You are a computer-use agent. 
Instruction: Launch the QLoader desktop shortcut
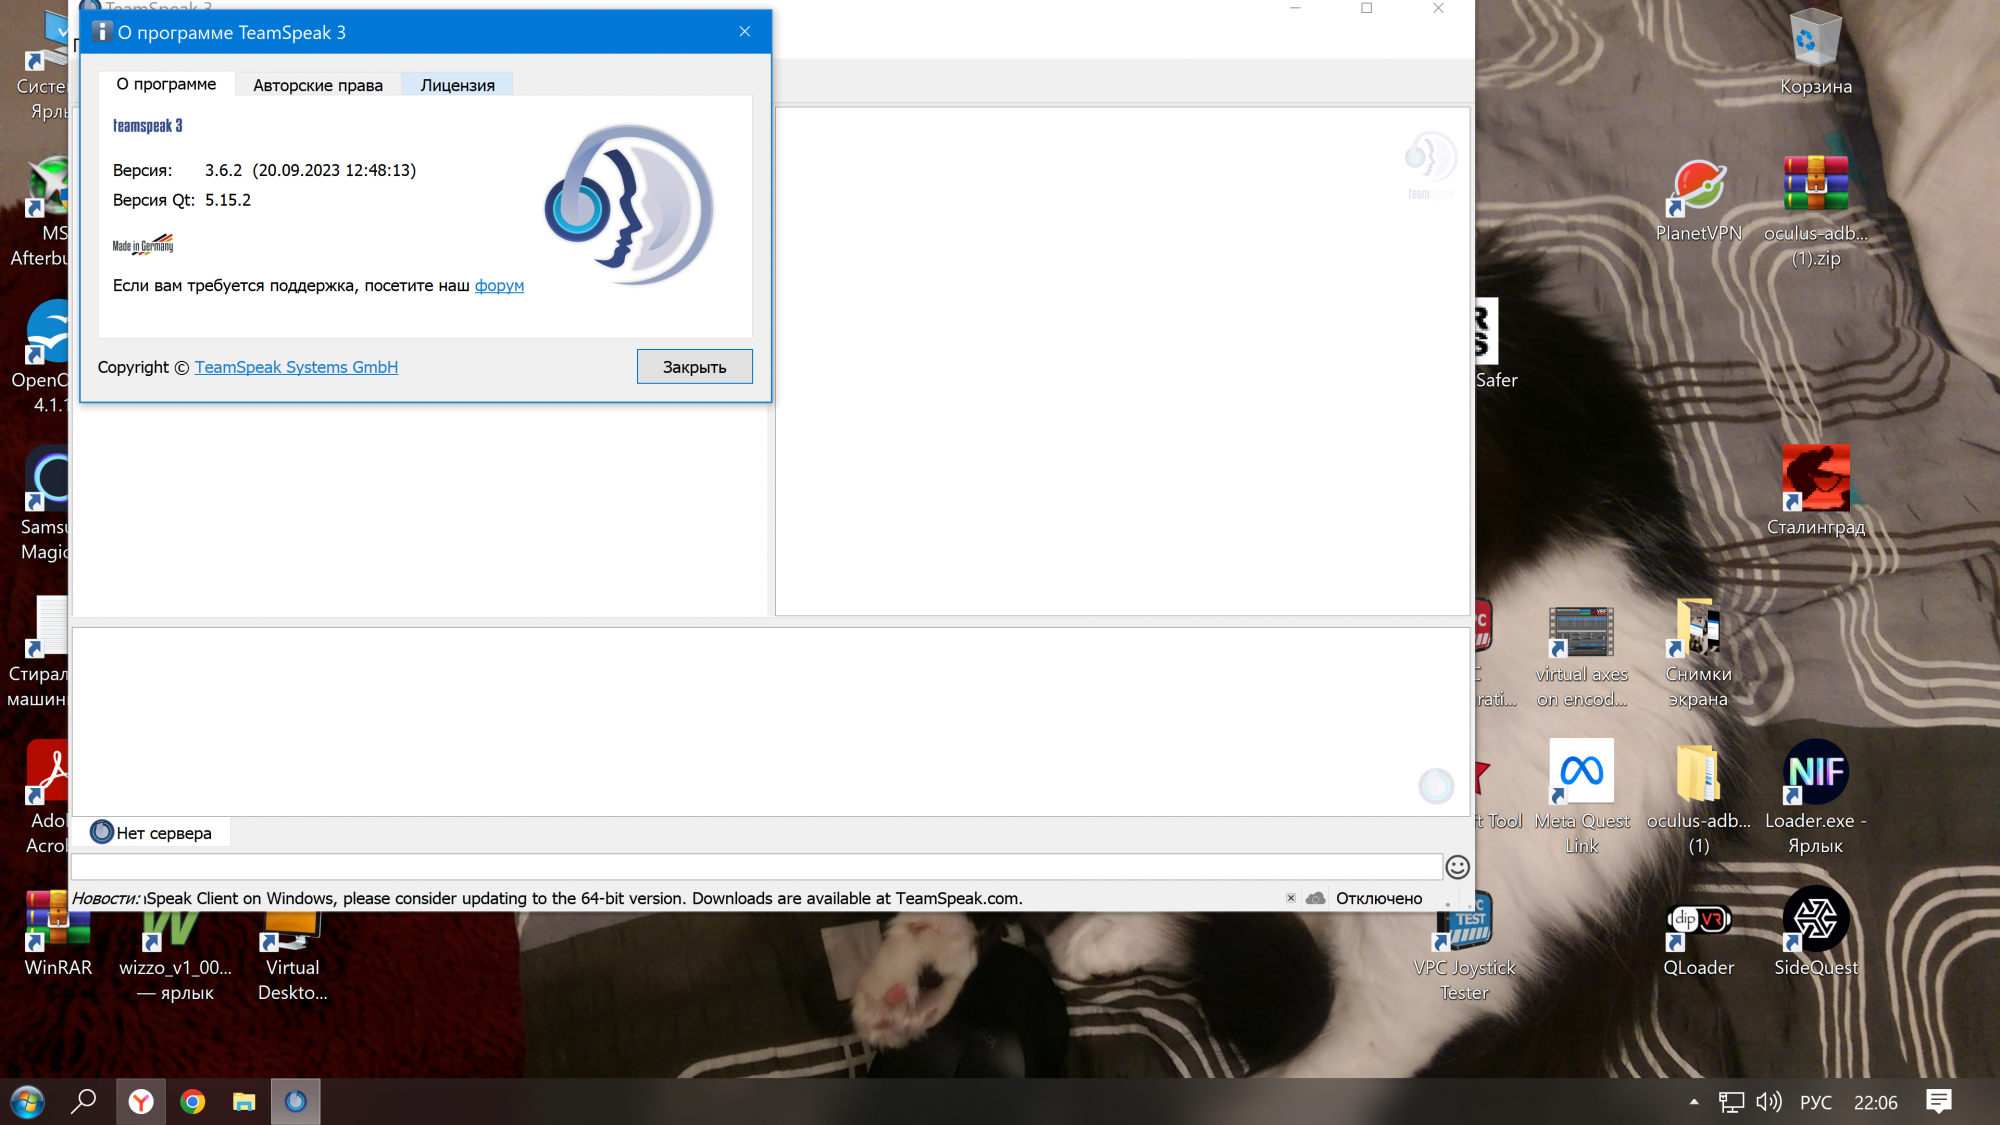(x=1698, y=941)
